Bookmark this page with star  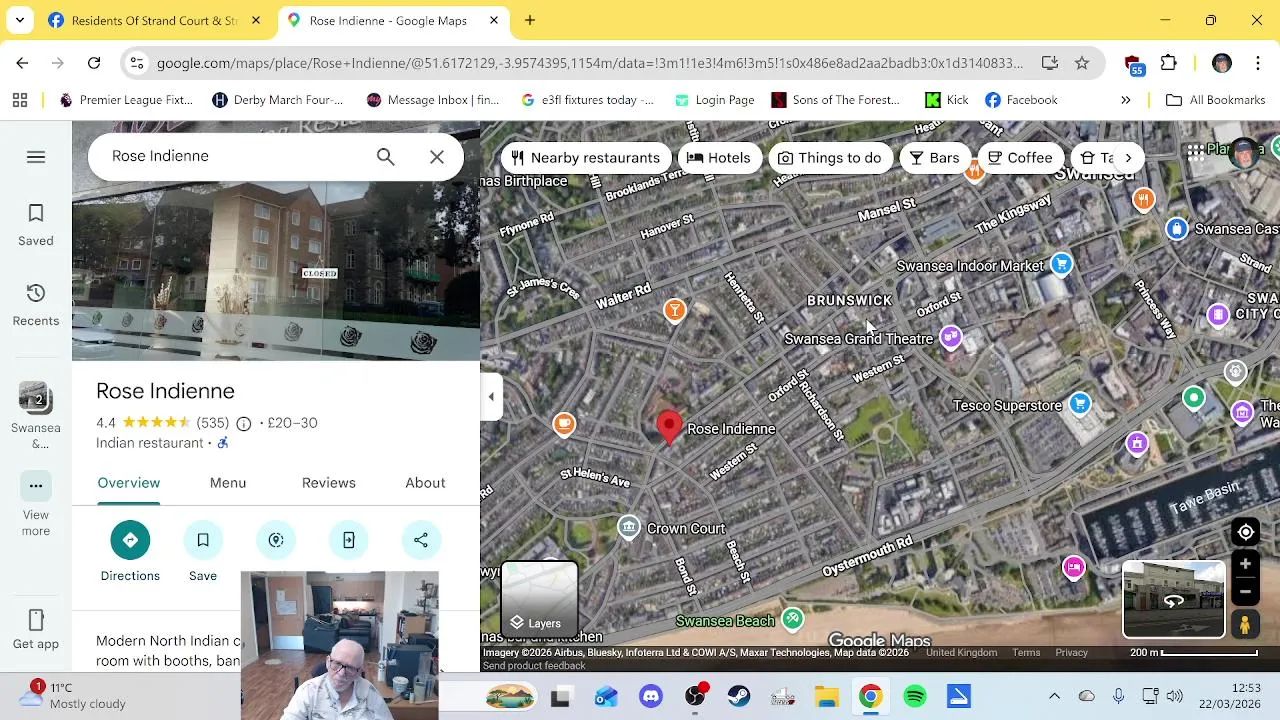[x=1082, y=63]
